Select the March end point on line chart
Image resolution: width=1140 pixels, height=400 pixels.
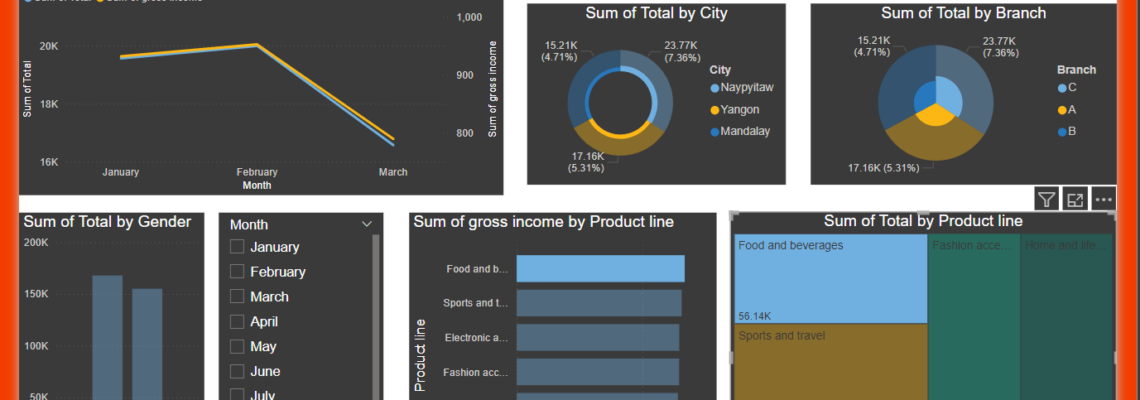click(x=393, y=140)
